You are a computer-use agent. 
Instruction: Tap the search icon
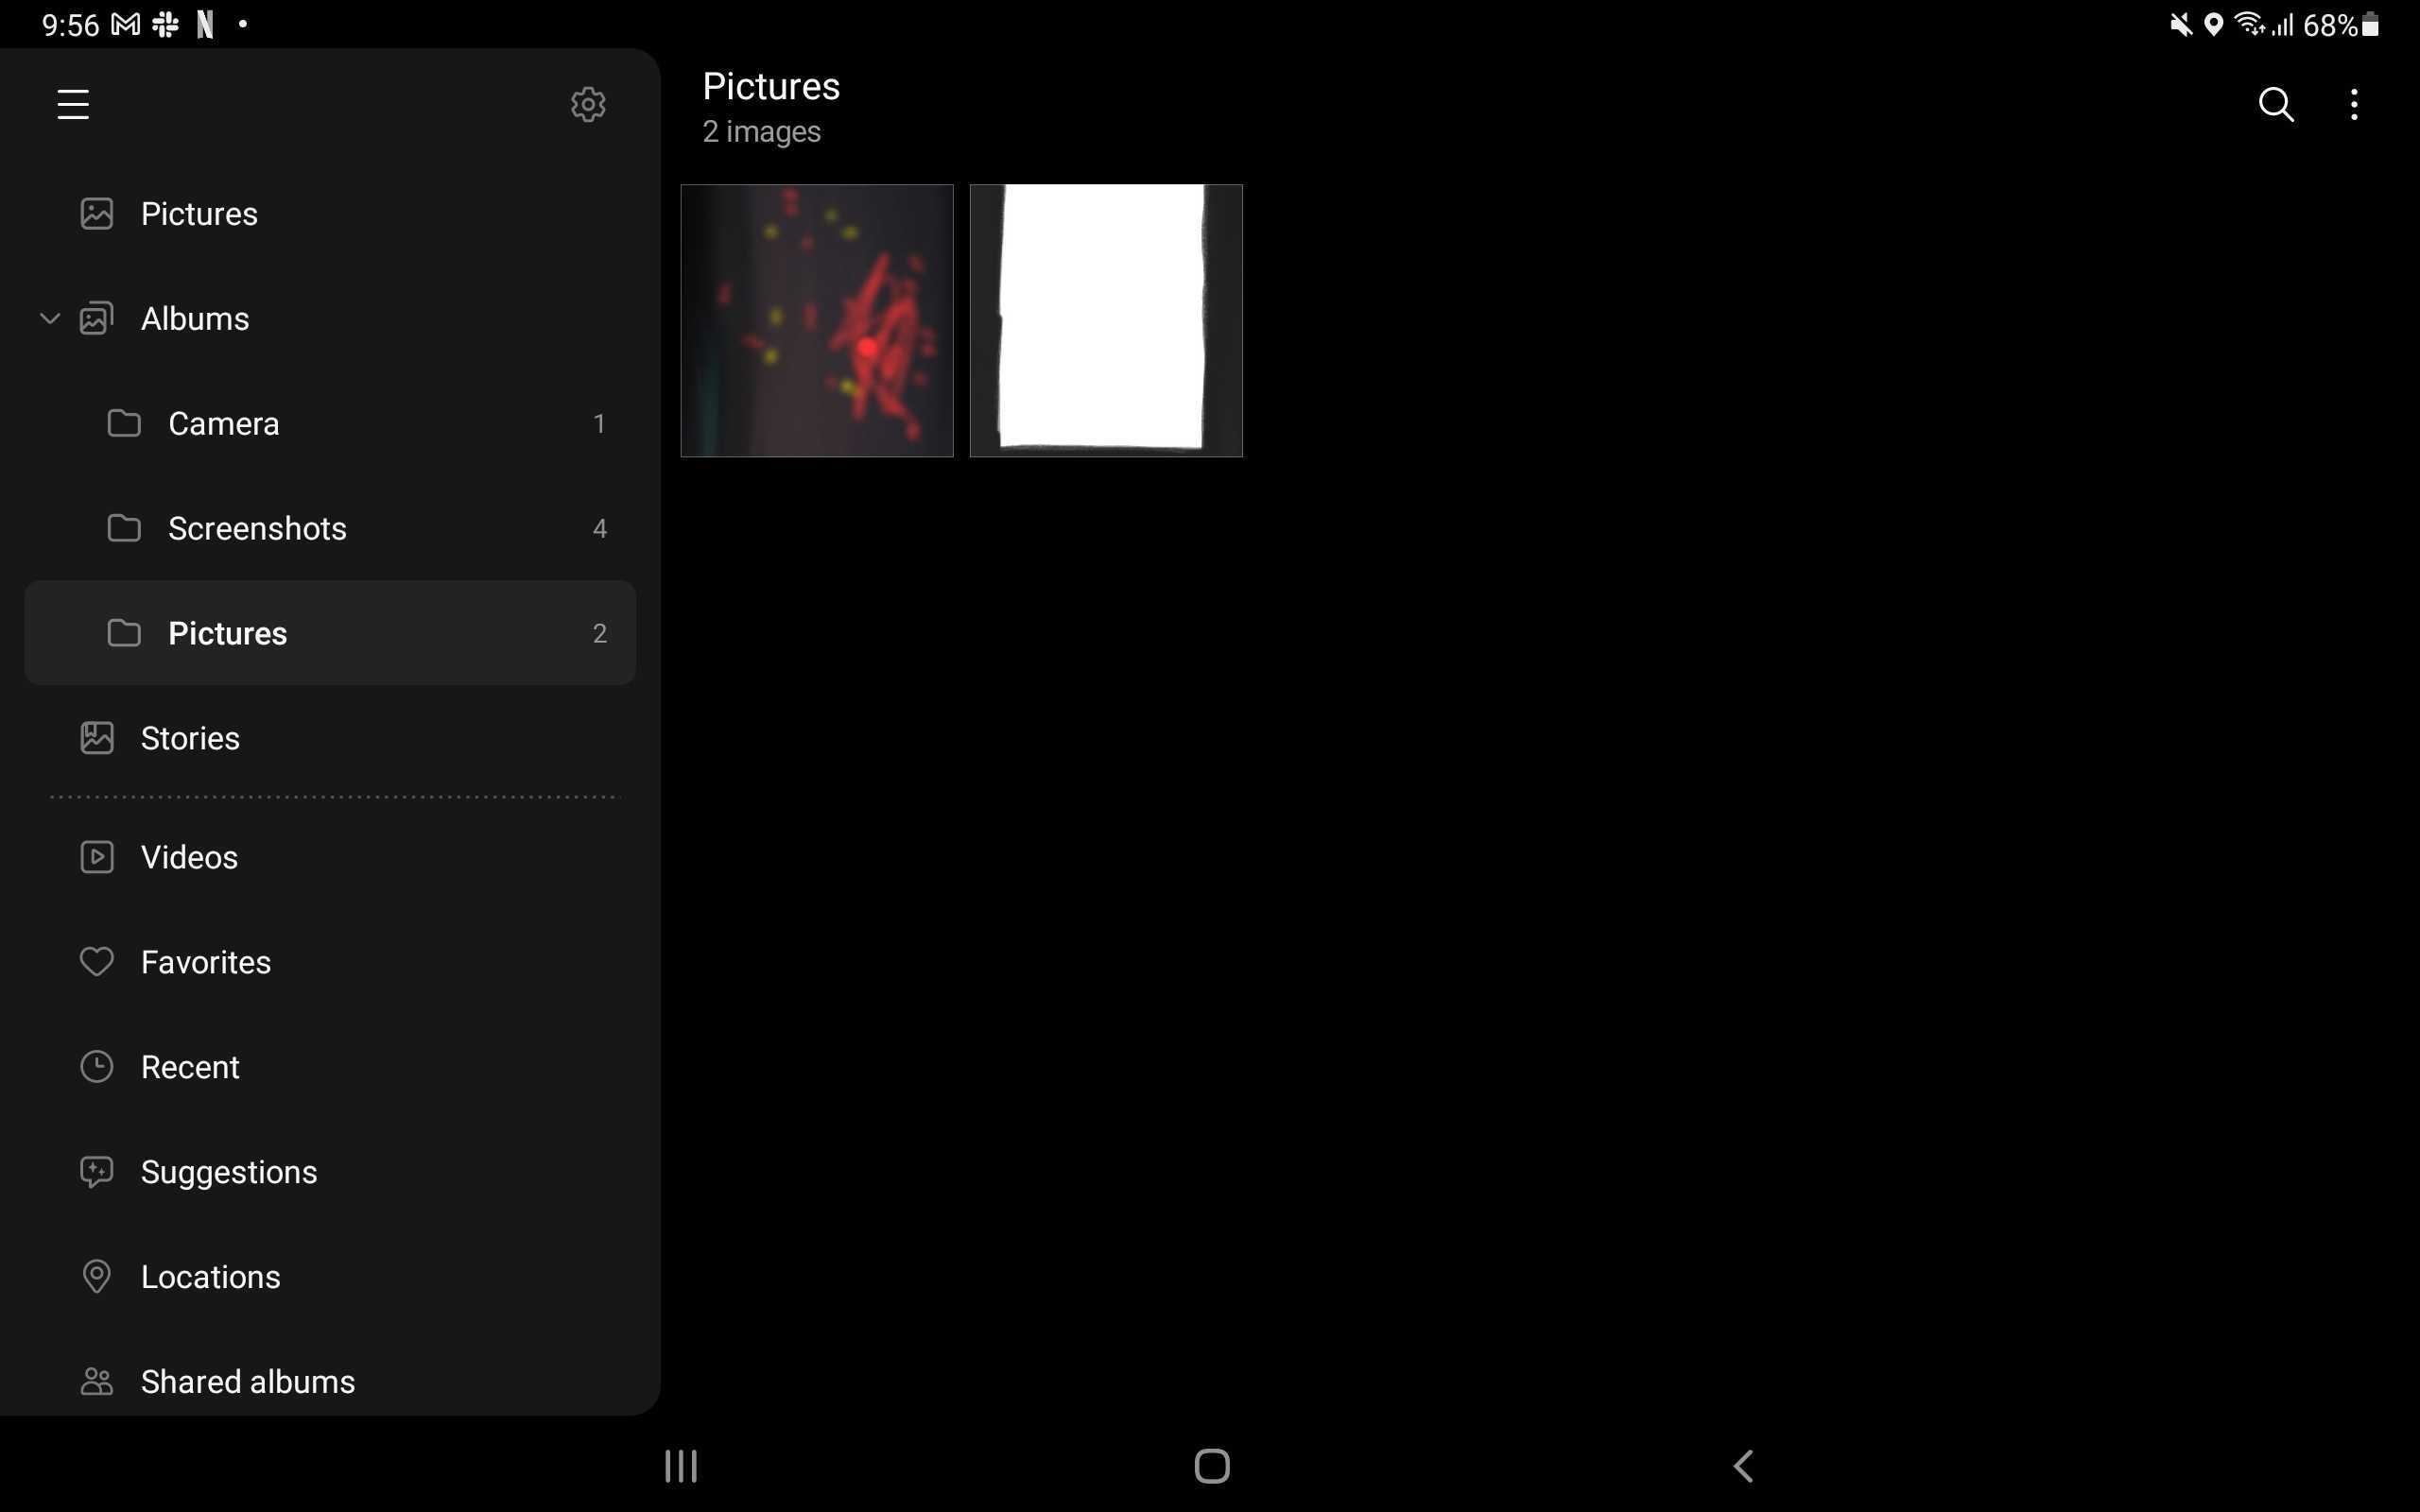2275,105
